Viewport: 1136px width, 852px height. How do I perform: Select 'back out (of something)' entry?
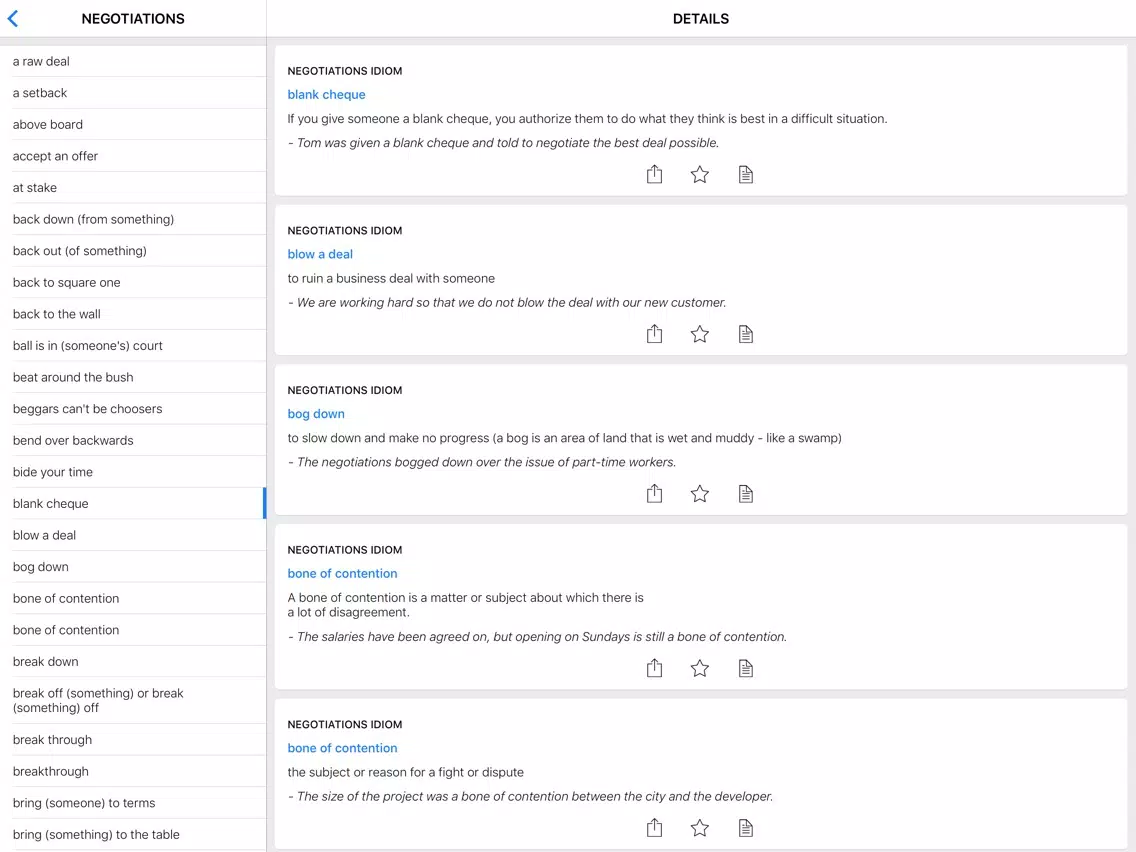pos(133,251)
